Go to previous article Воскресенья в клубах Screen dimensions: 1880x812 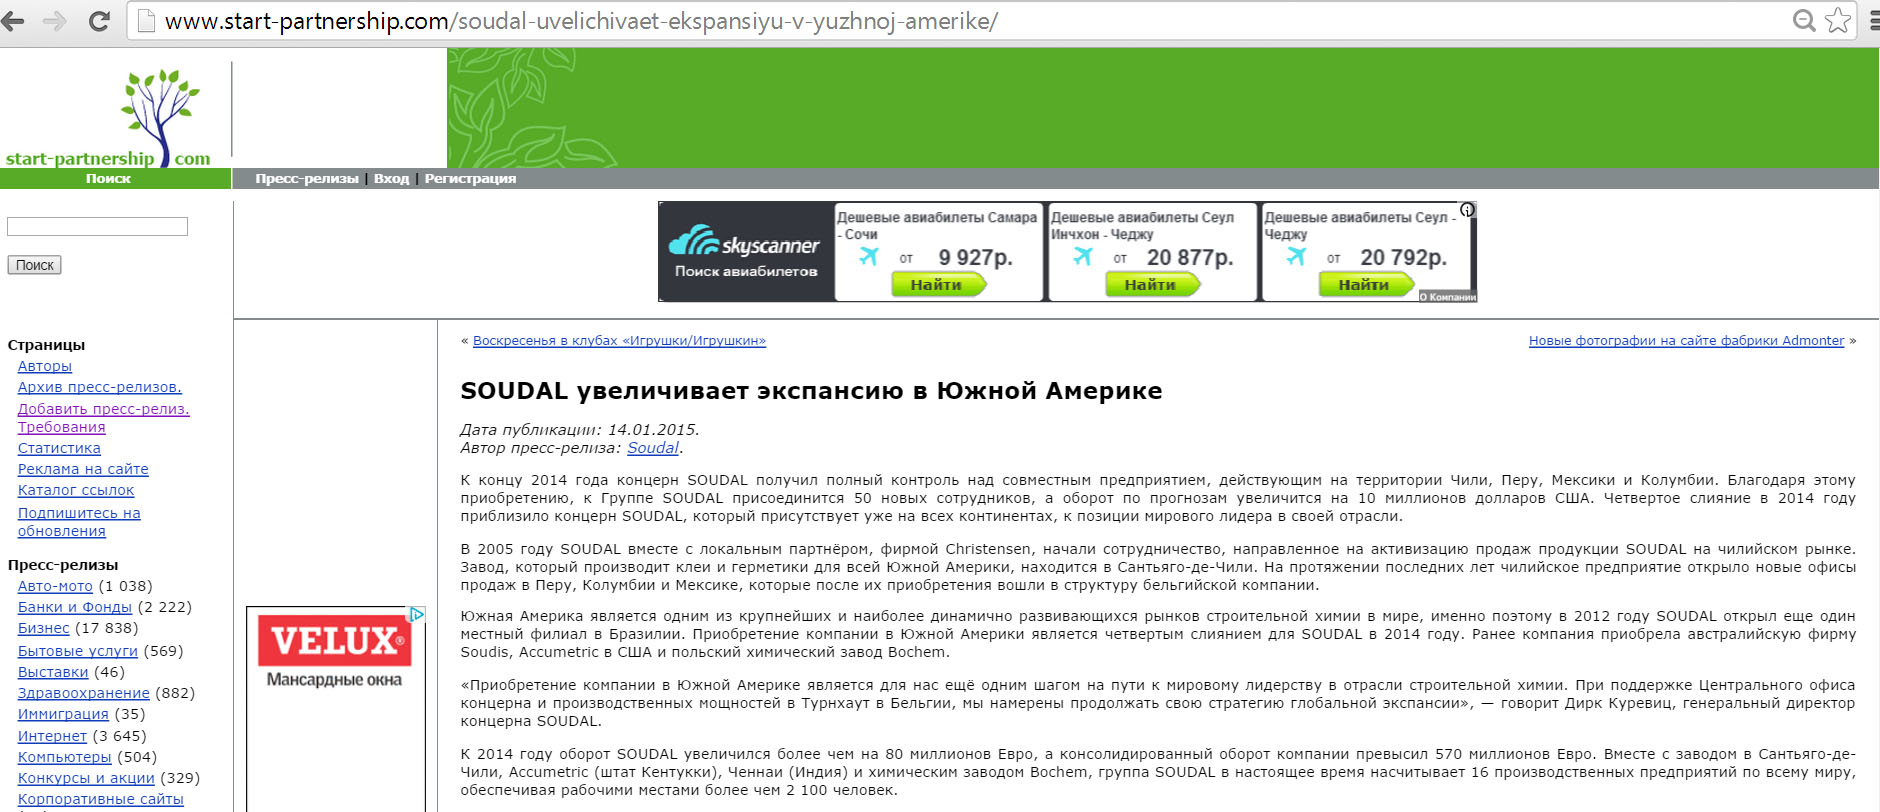click(x=619, y=341)
